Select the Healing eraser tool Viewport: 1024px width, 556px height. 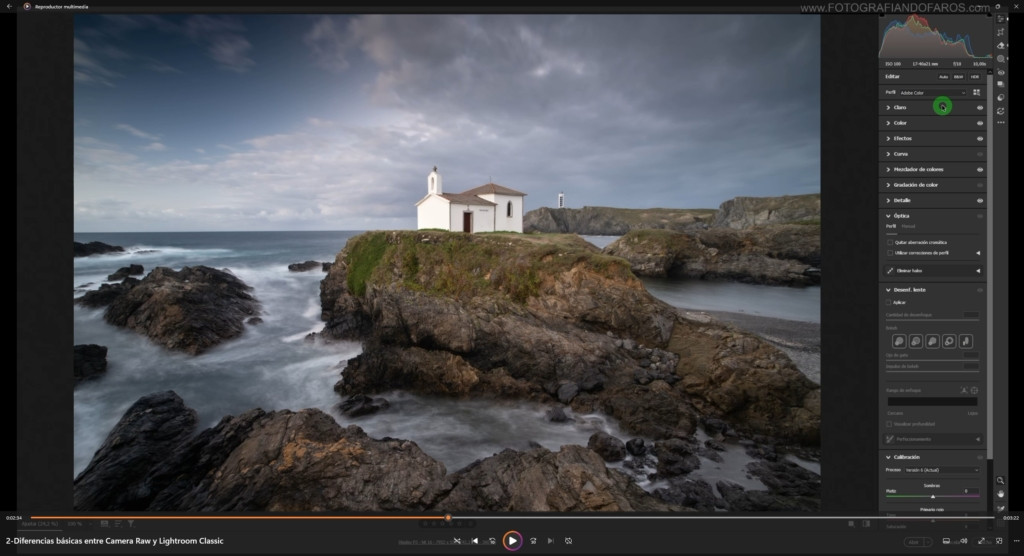pos(1000,46)
